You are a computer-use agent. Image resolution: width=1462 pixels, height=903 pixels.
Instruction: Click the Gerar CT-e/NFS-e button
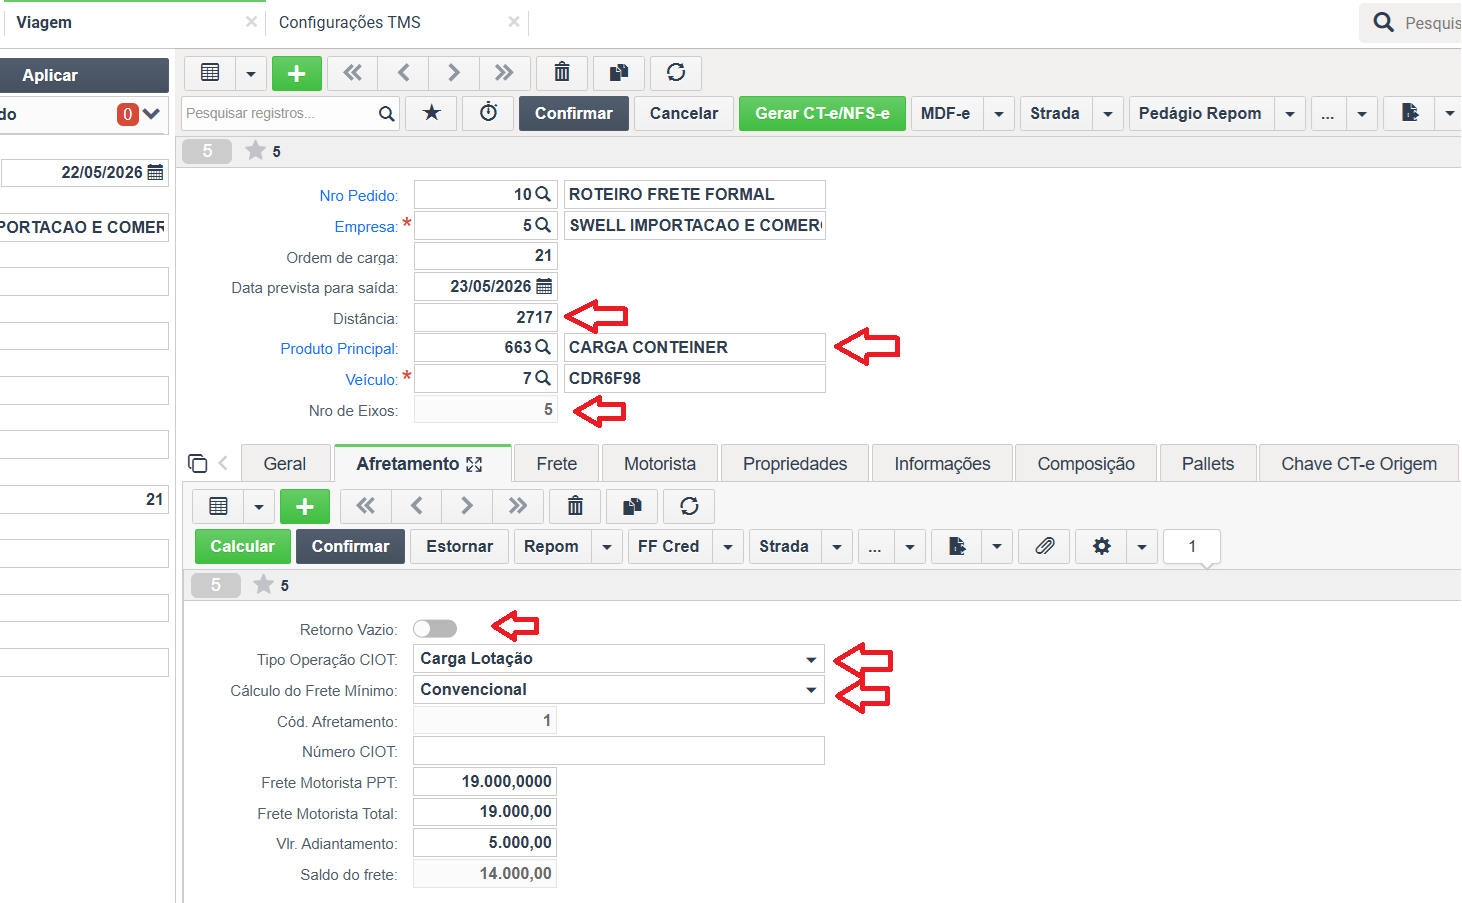coord(822,113)
